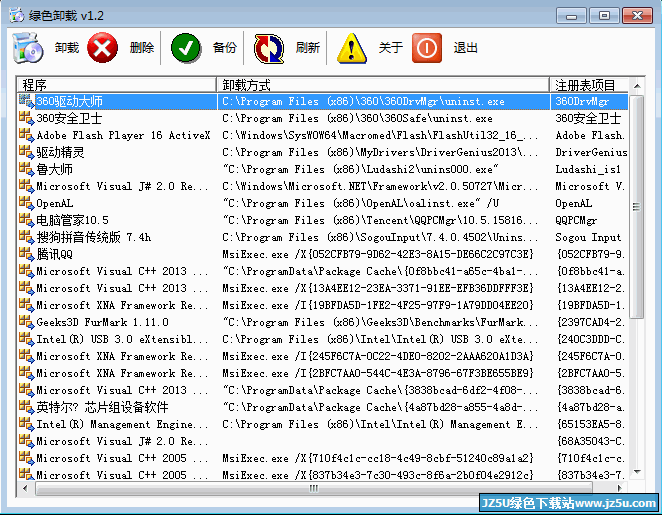Click registry item DriverGenius
662x515 pixels.
(591, 152)
